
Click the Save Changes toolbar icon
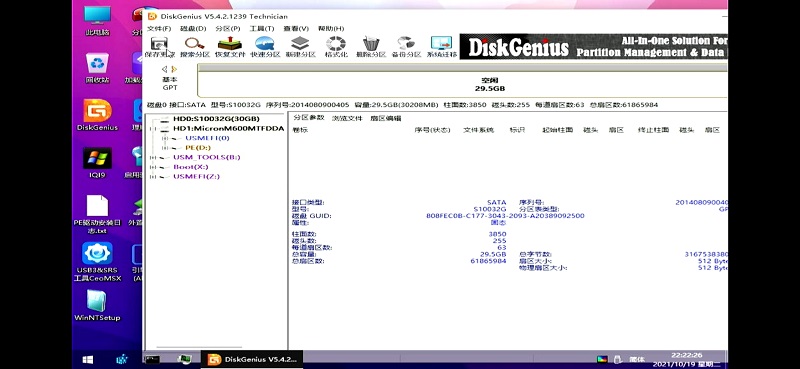160,46
